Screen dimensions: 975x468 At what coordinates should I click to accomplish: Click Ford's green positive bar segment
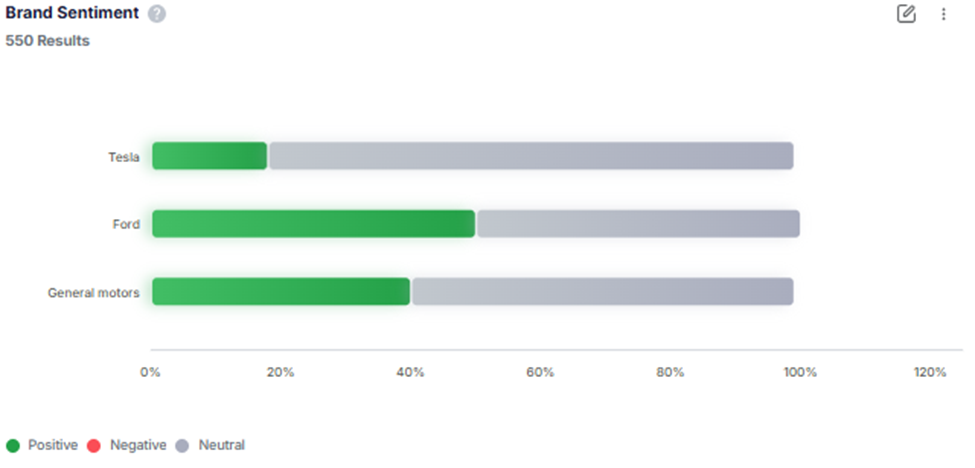click(x=313, y=224)
